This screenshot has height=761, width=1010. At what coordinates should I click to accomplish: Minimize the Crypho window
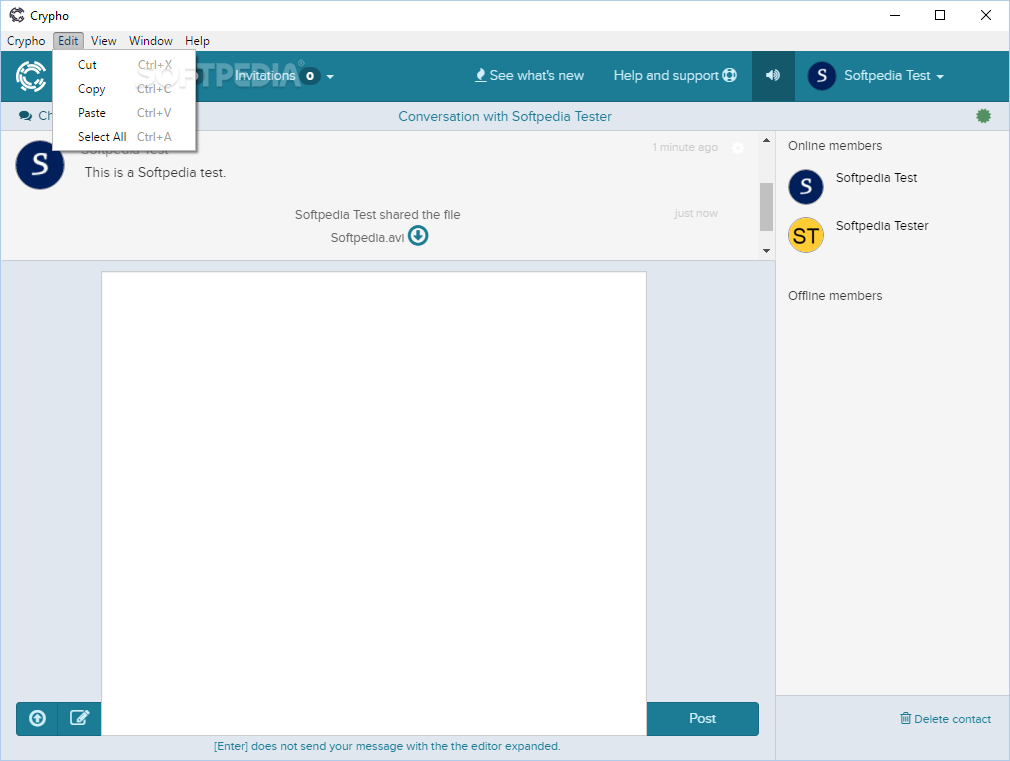[895, 15]
